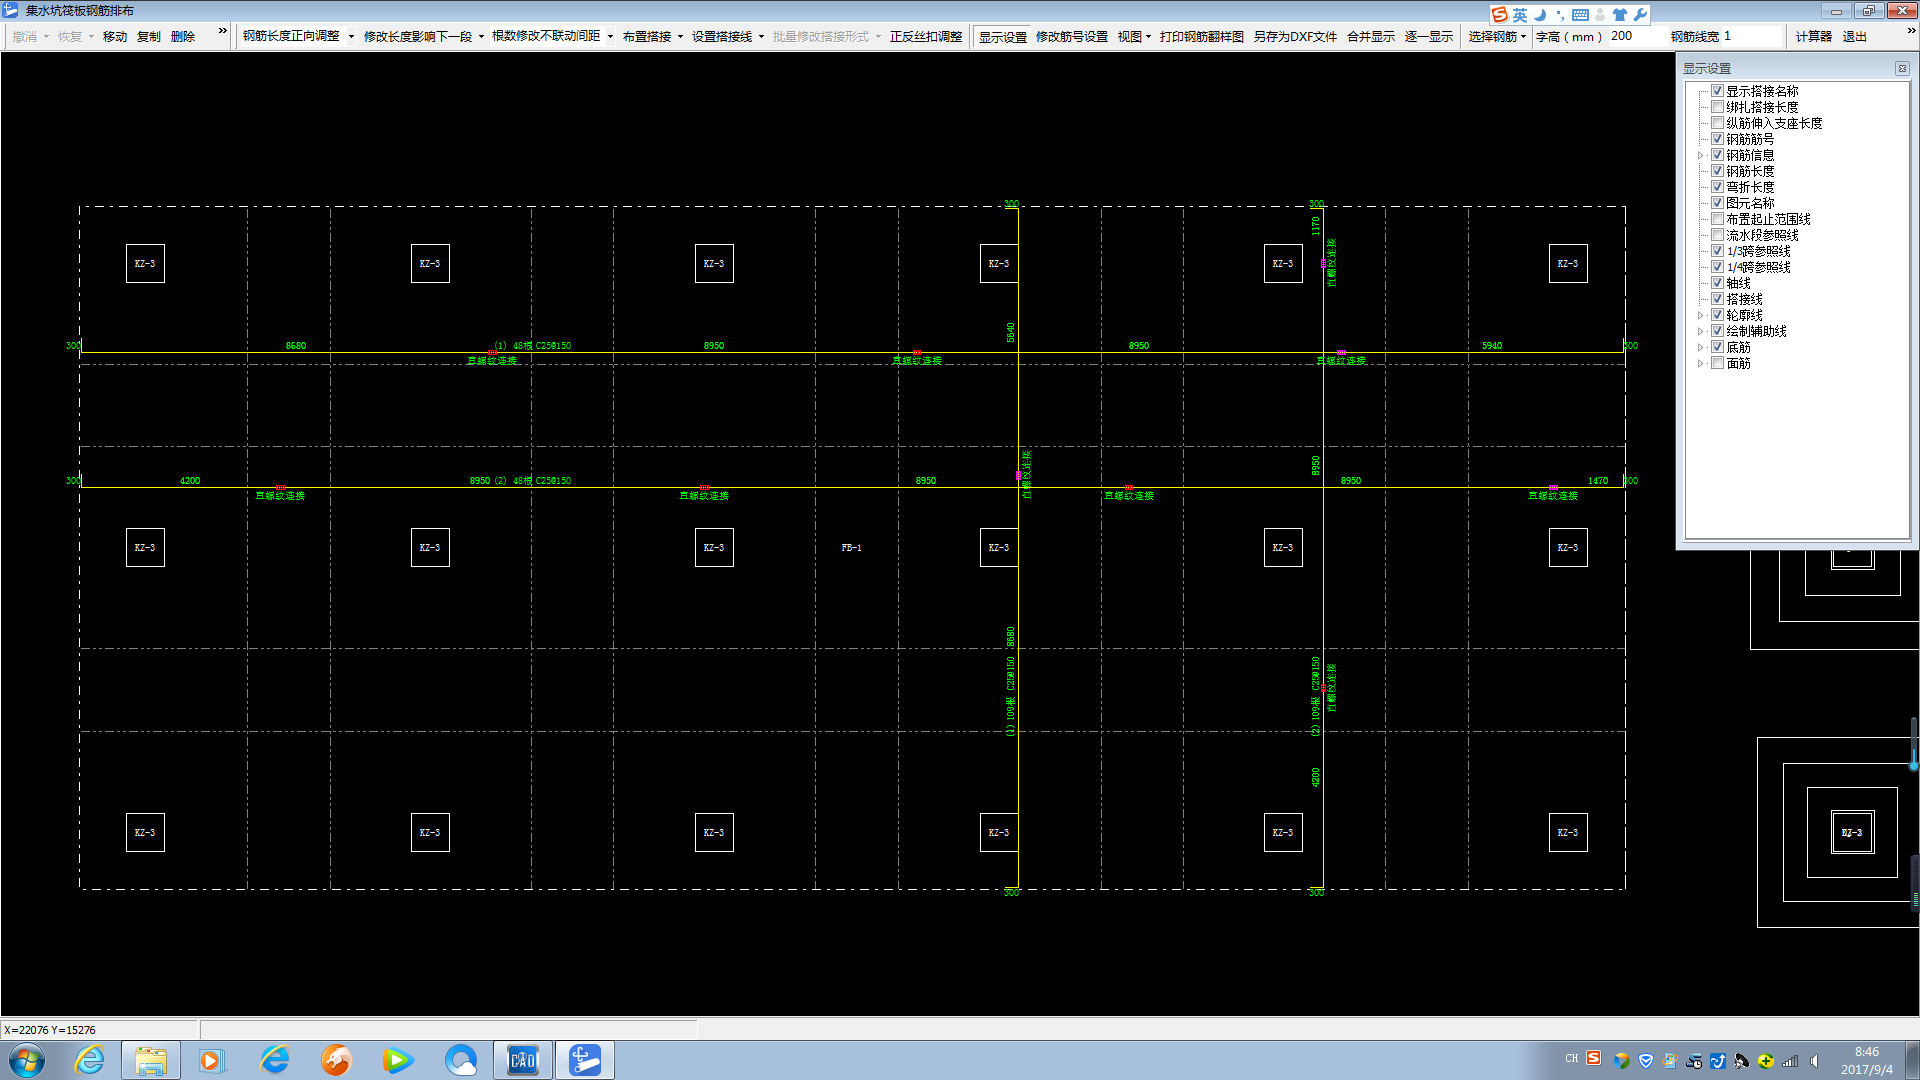Click Sogou soft keyboard icon
1920x1080 pixels.
1580,14
